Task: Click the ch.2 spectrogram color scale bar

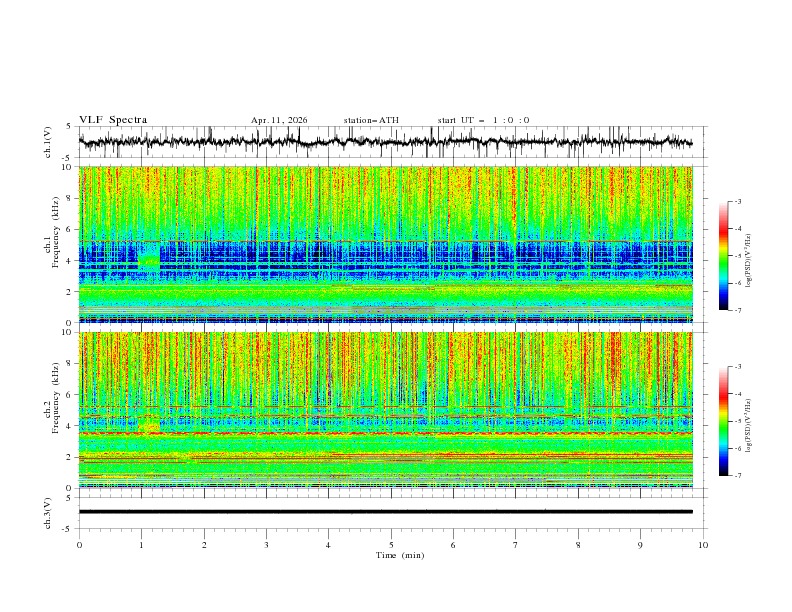Action: pos(723,421)
